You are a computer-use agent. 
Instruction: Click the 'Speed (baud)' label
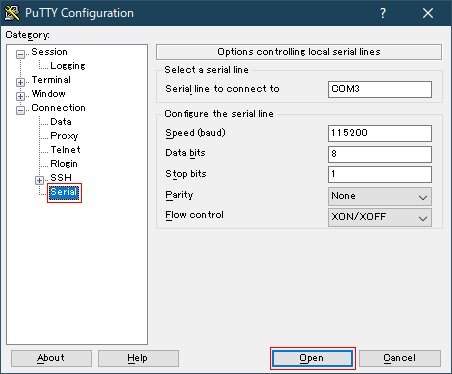click(195, 133)
